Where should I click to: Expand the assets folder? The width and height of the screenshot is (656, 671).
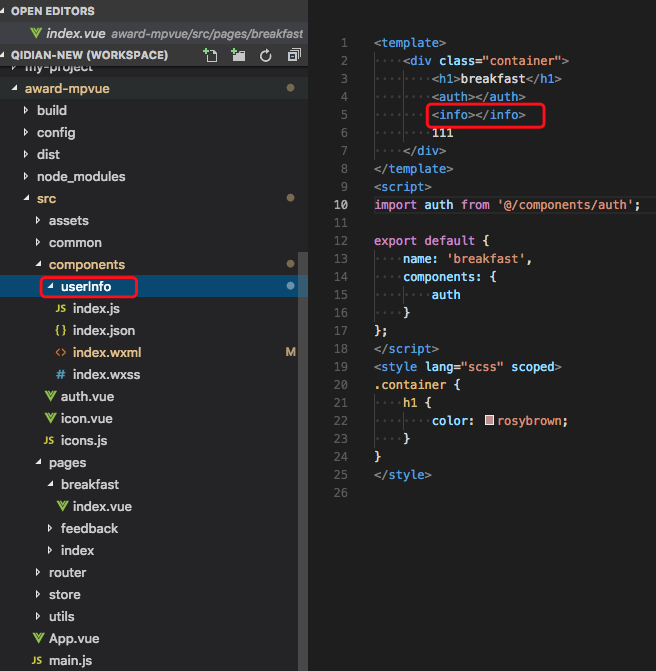point(38,220)
